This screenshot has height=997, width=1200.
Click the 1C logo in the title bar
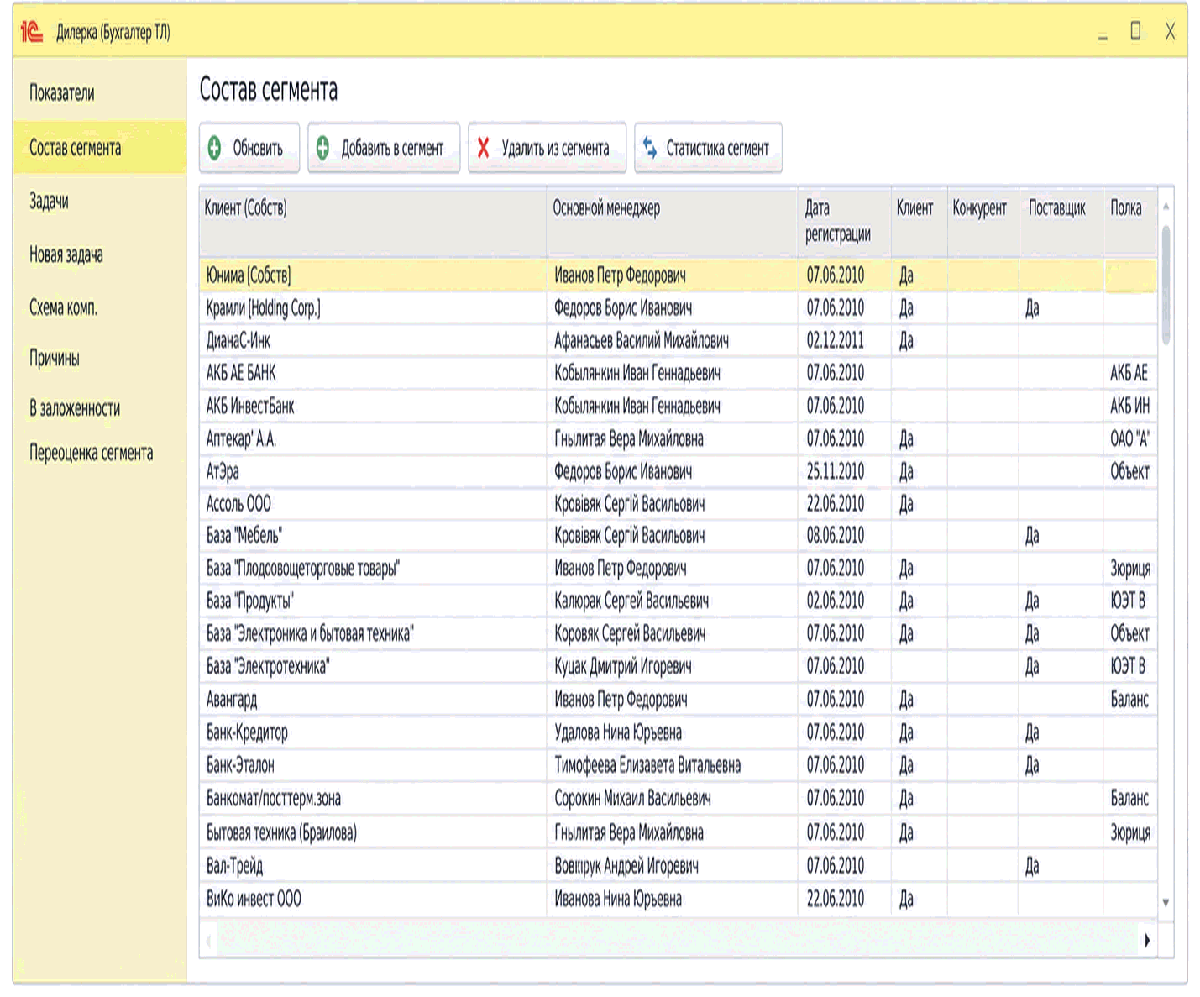pos(30,33)
